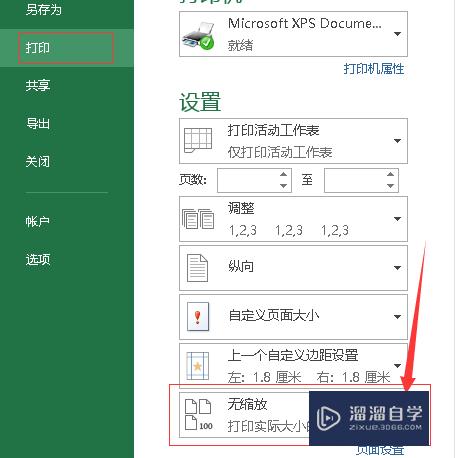Open the 打印机属性 link
455x458 pixels.
374,69
